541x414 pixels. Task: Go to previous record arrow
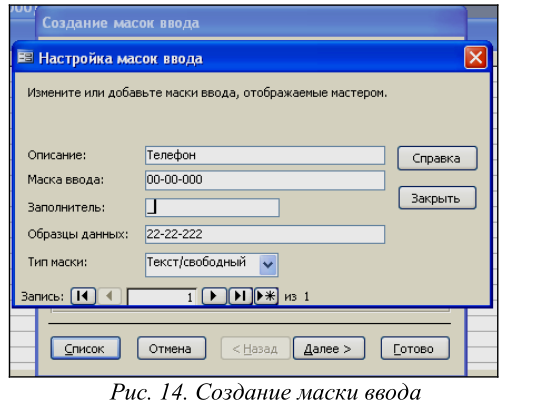tap(110, 296)
